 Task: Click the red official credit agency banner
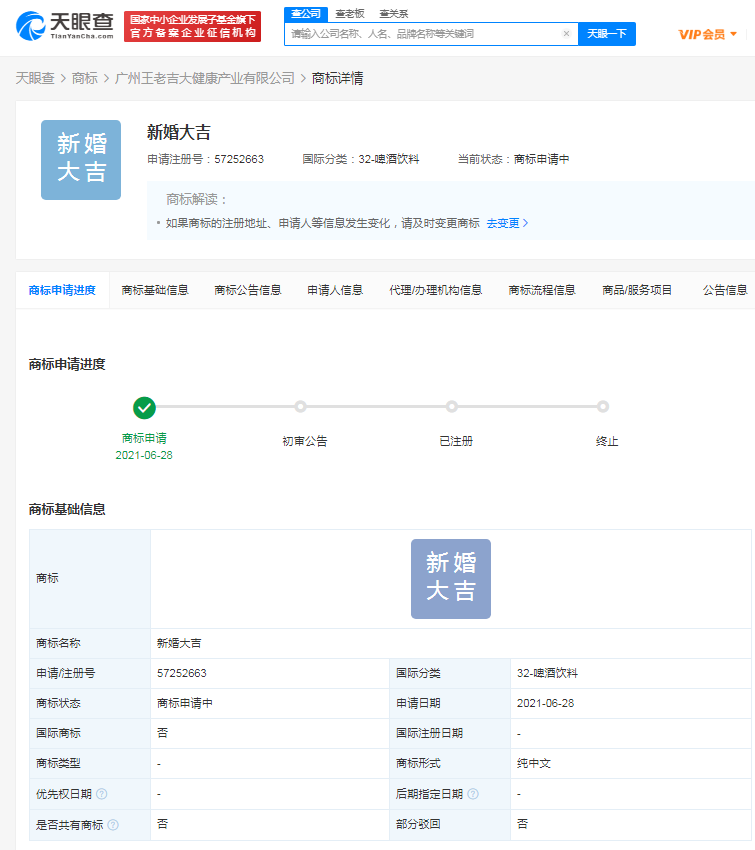pos(192,26)
